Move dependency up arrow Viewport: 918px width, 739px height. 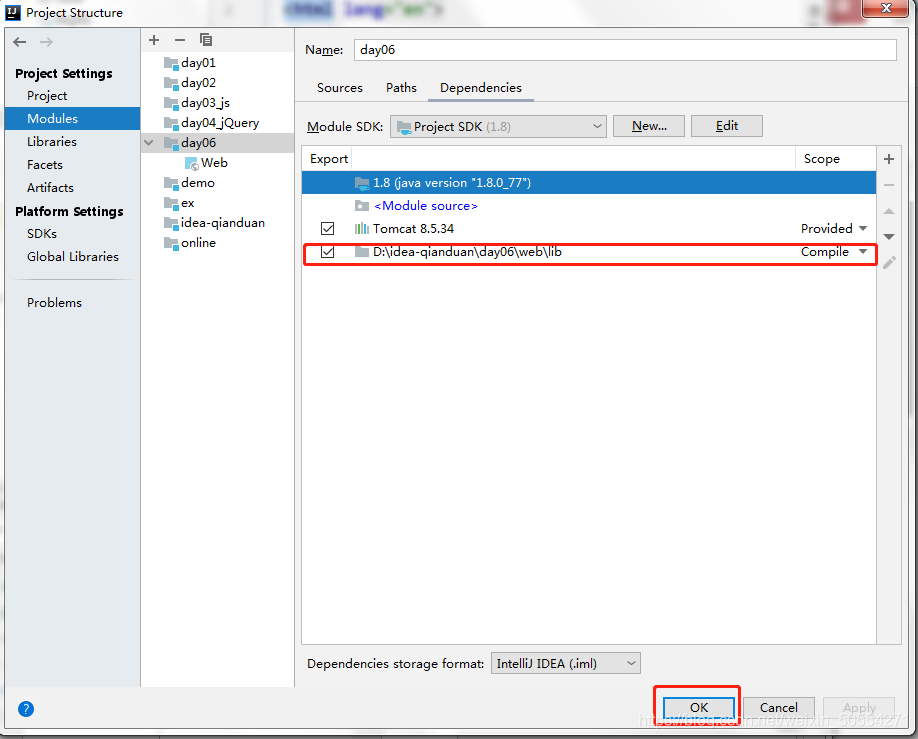(889, 211)
